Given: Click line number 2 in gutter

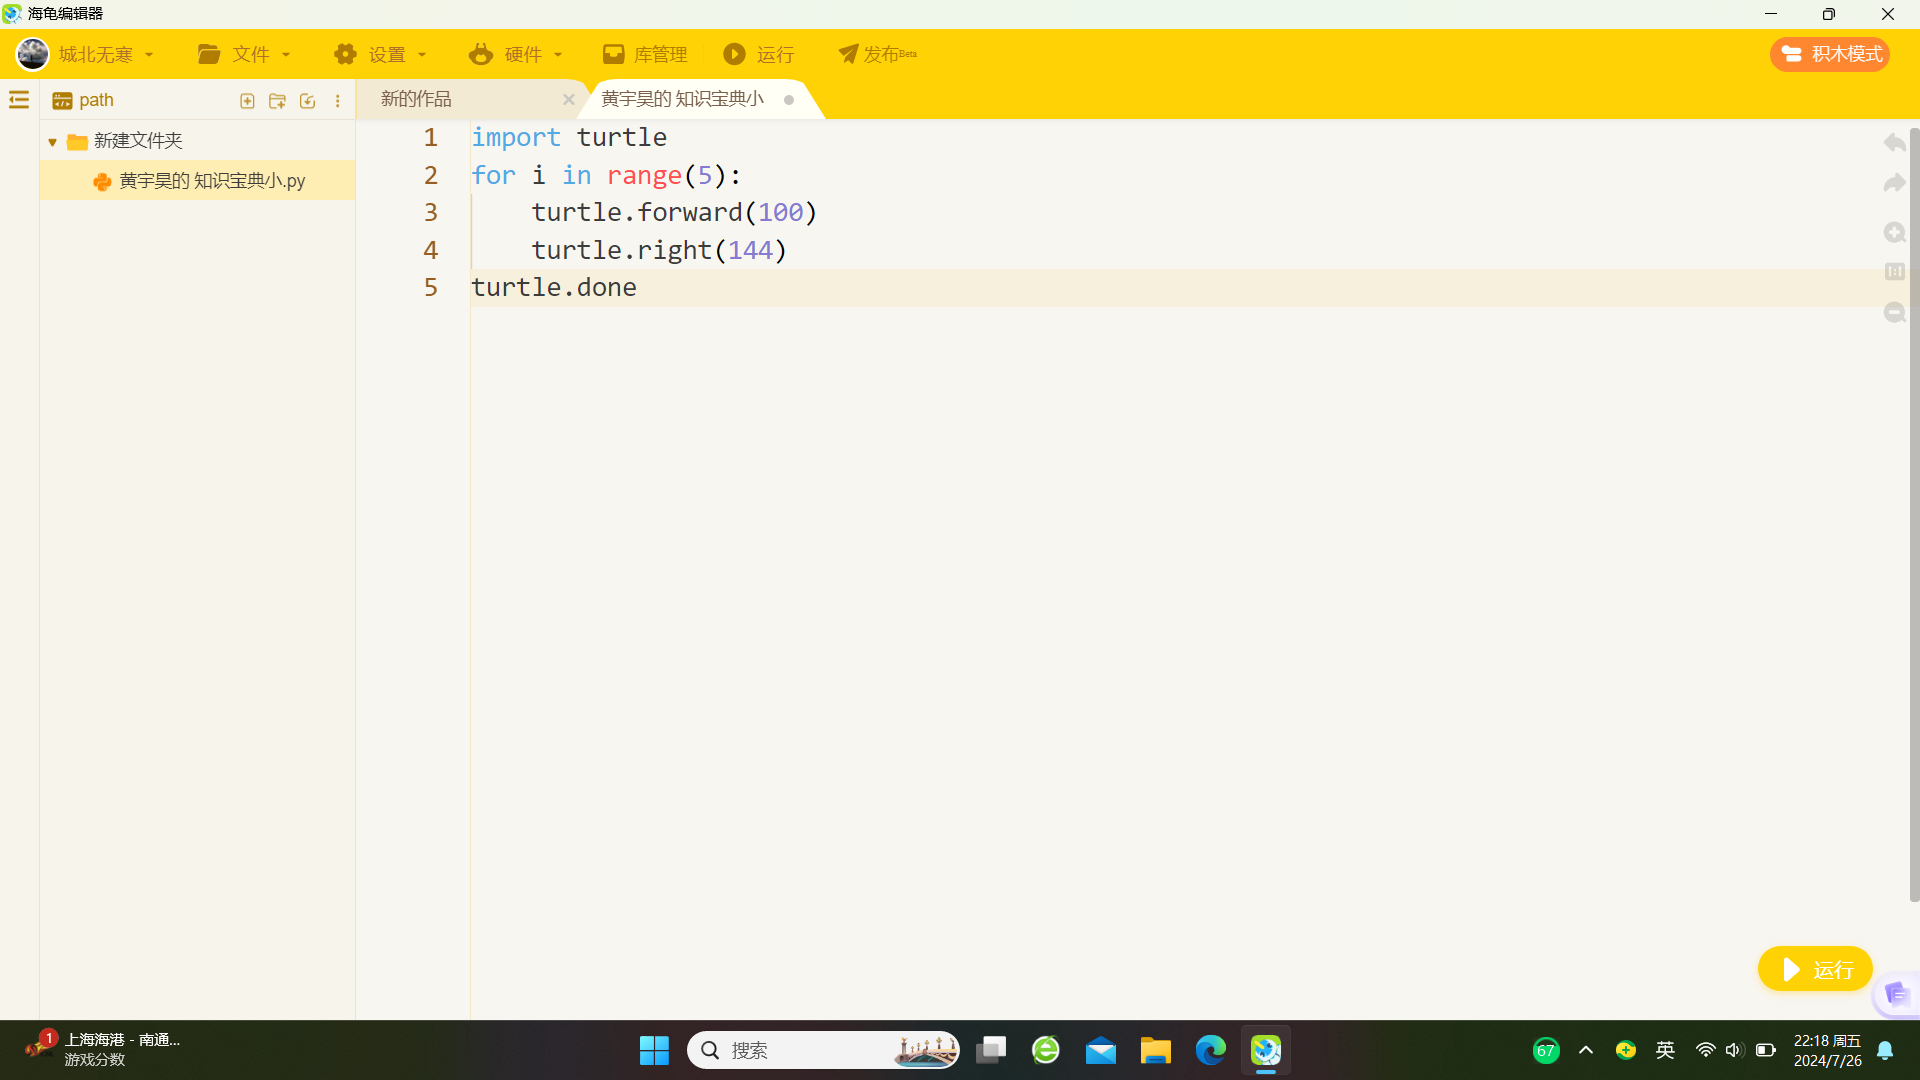Looking at the screenshot, I should [431, 175].
